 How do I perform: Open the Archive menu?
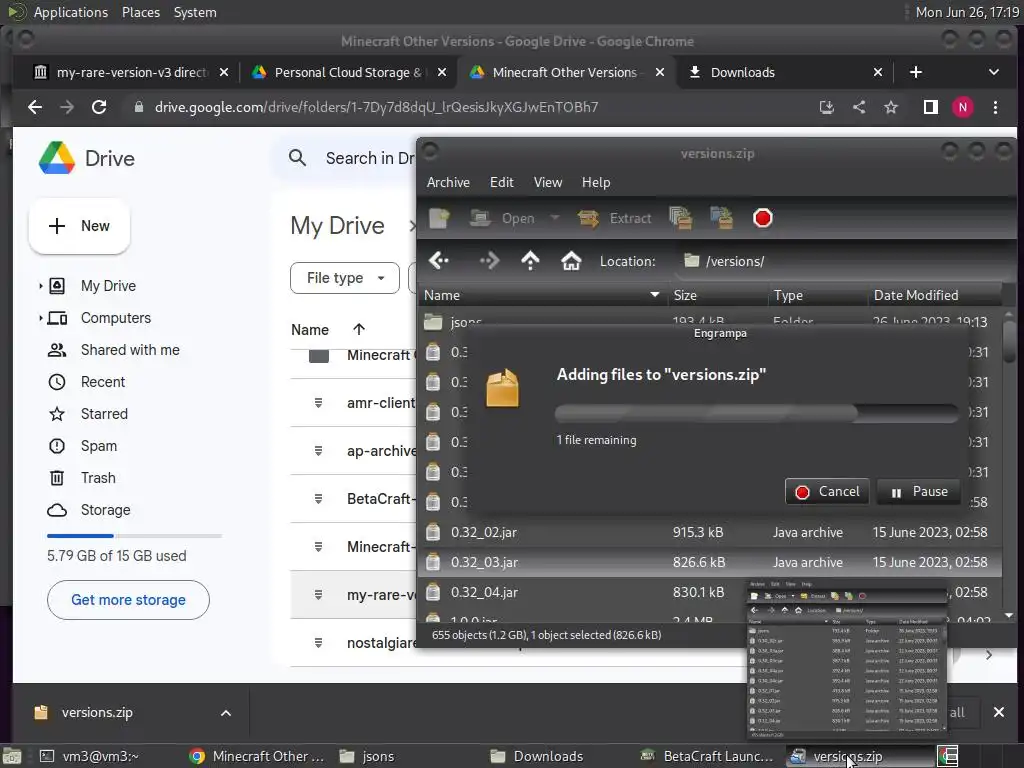(448, 182)
